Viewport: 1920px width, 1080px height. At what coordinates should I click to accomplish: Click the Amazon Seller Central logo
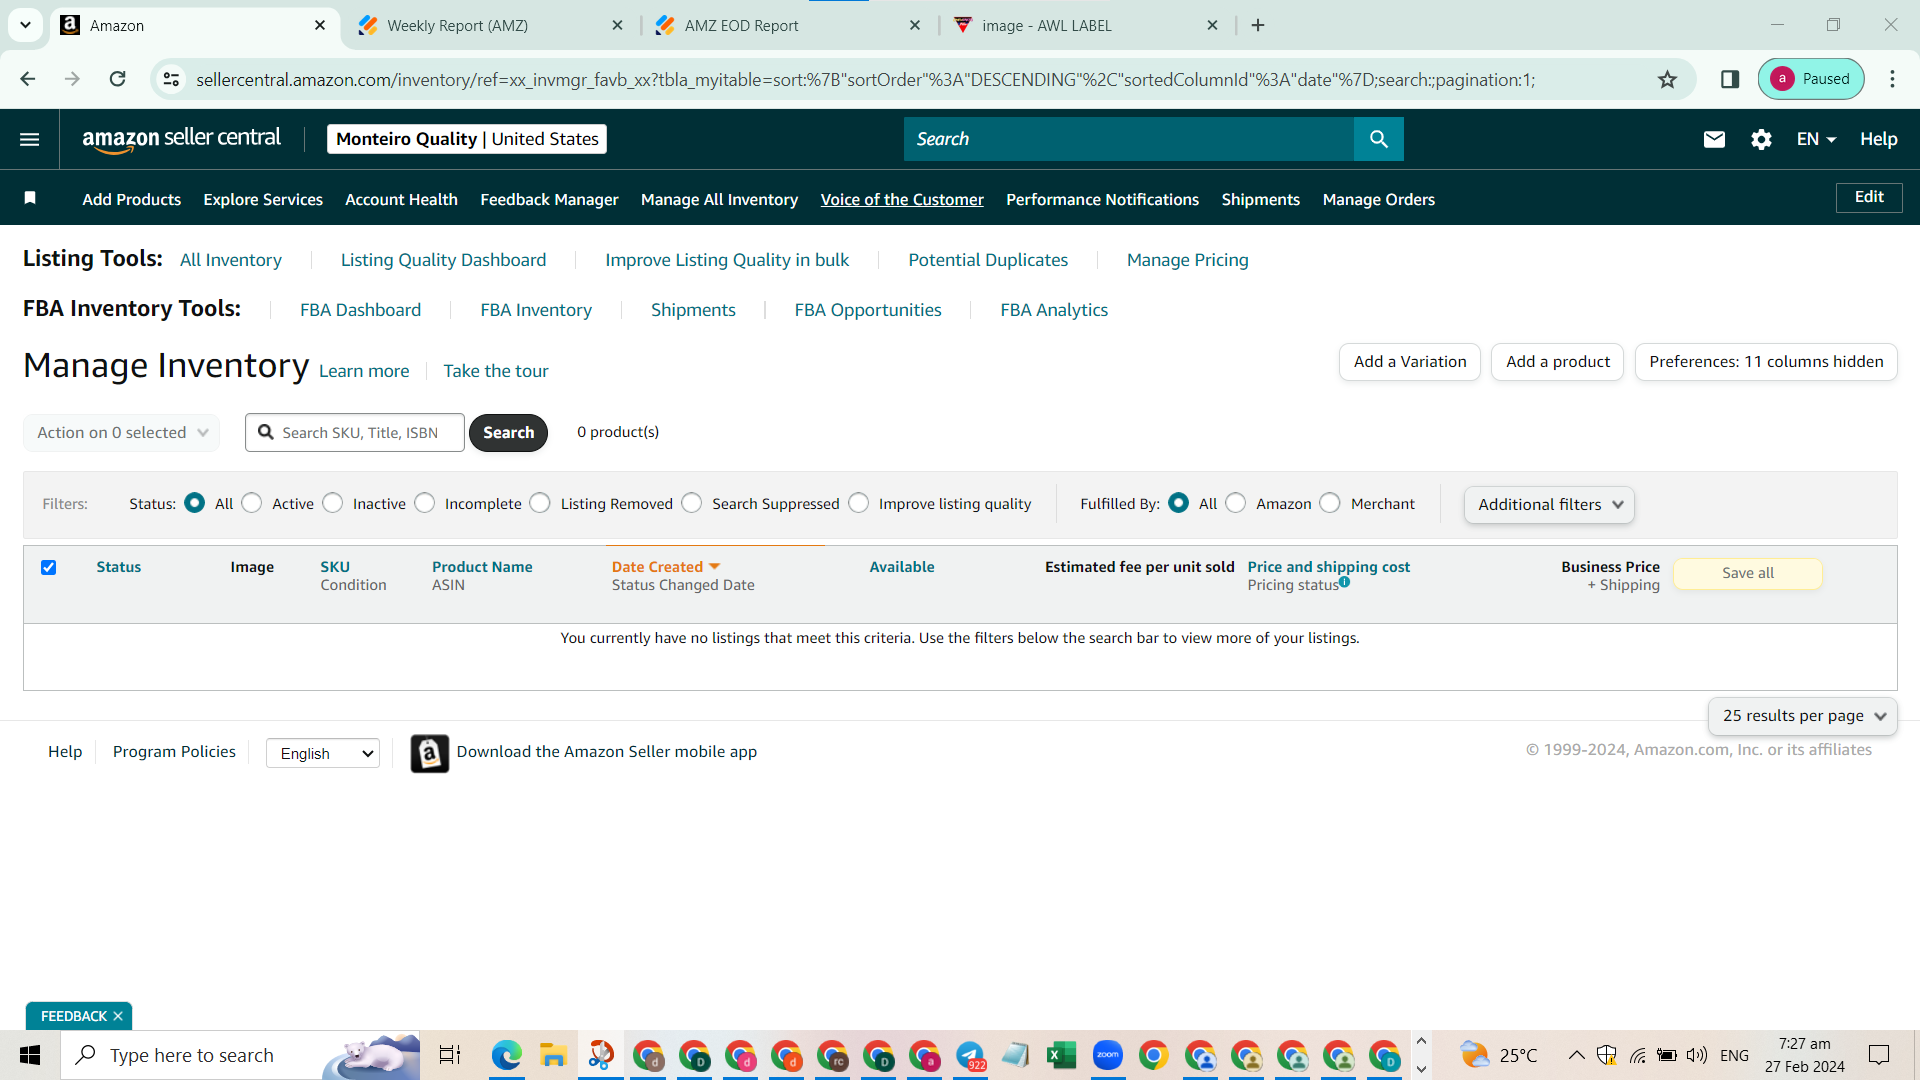click(x=181, y=139)
